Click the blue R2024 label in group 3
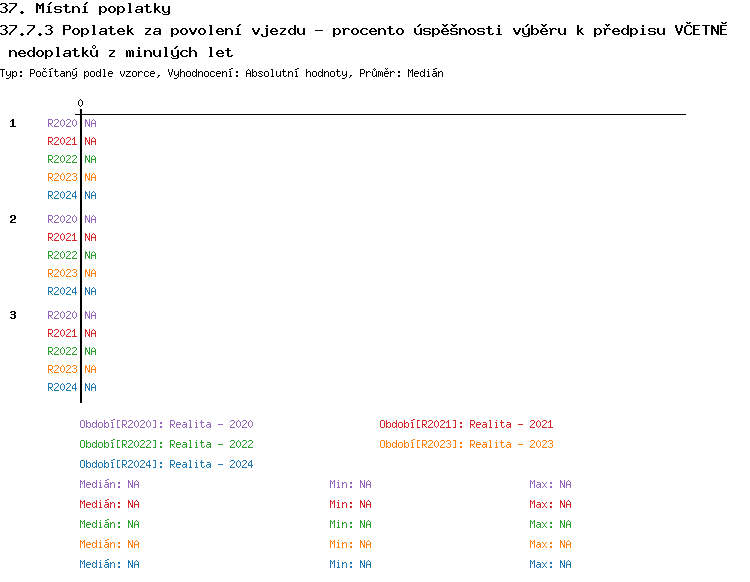 click(62, 387)
